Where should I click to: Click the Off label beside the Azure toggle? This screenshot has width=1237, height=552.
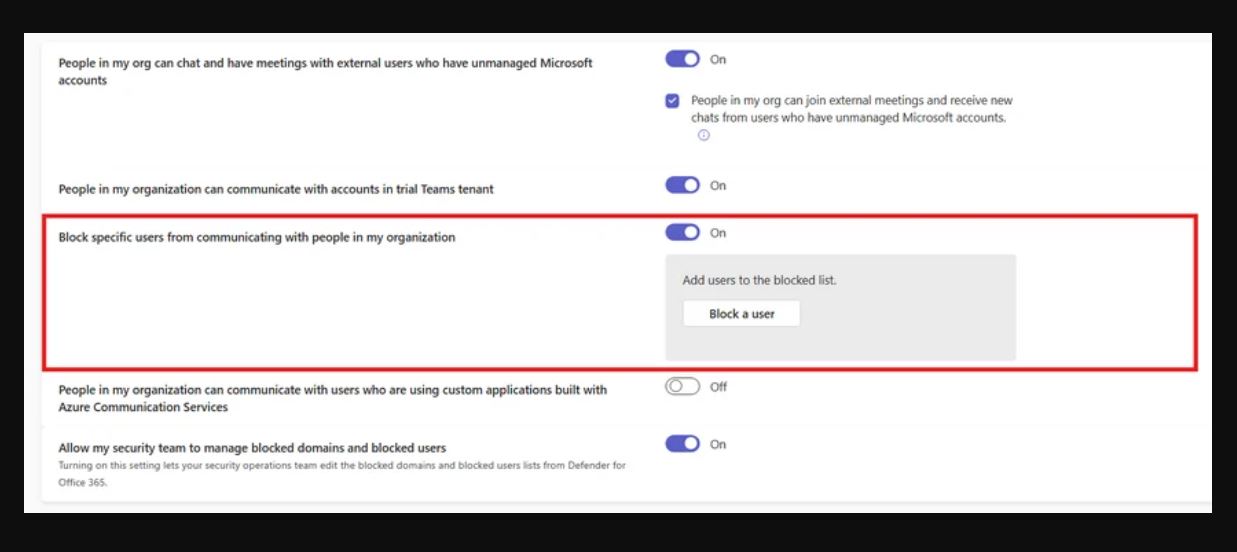(718, 387)
